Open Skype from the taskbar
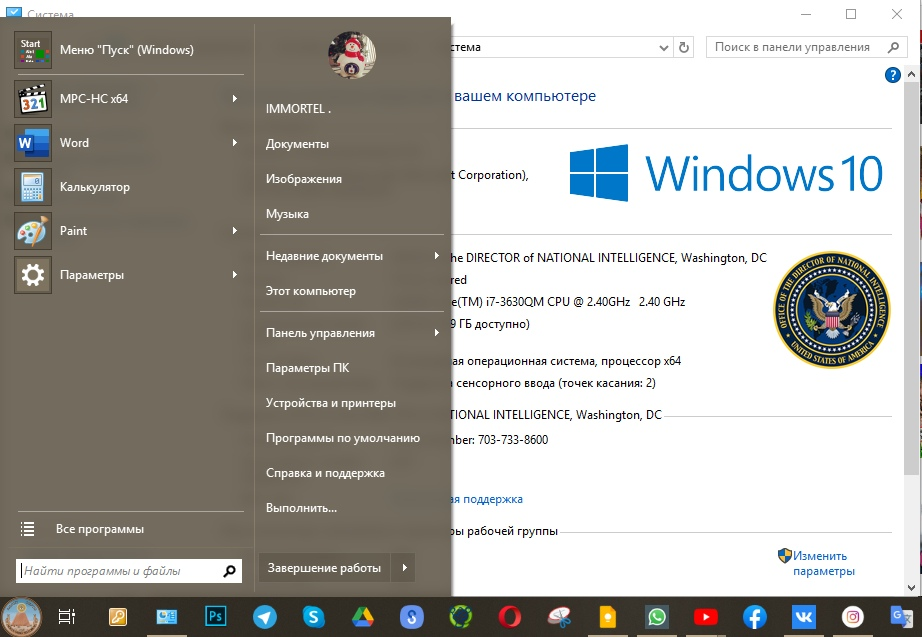Image resolution: width=922 pixels, height=637 pixels. (313, 617)
